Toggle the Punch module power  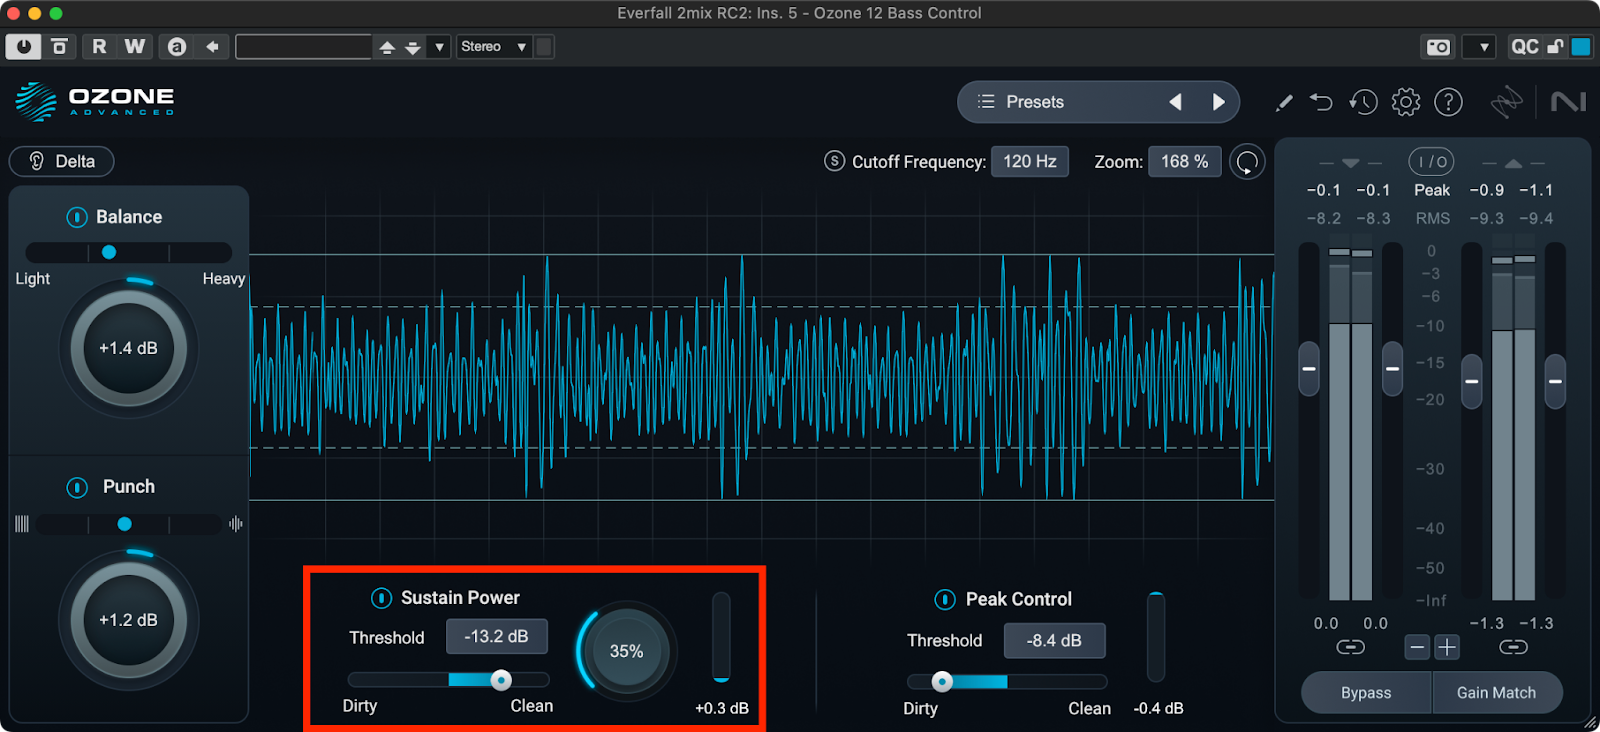pyautogui.click(x=77, y=487)
